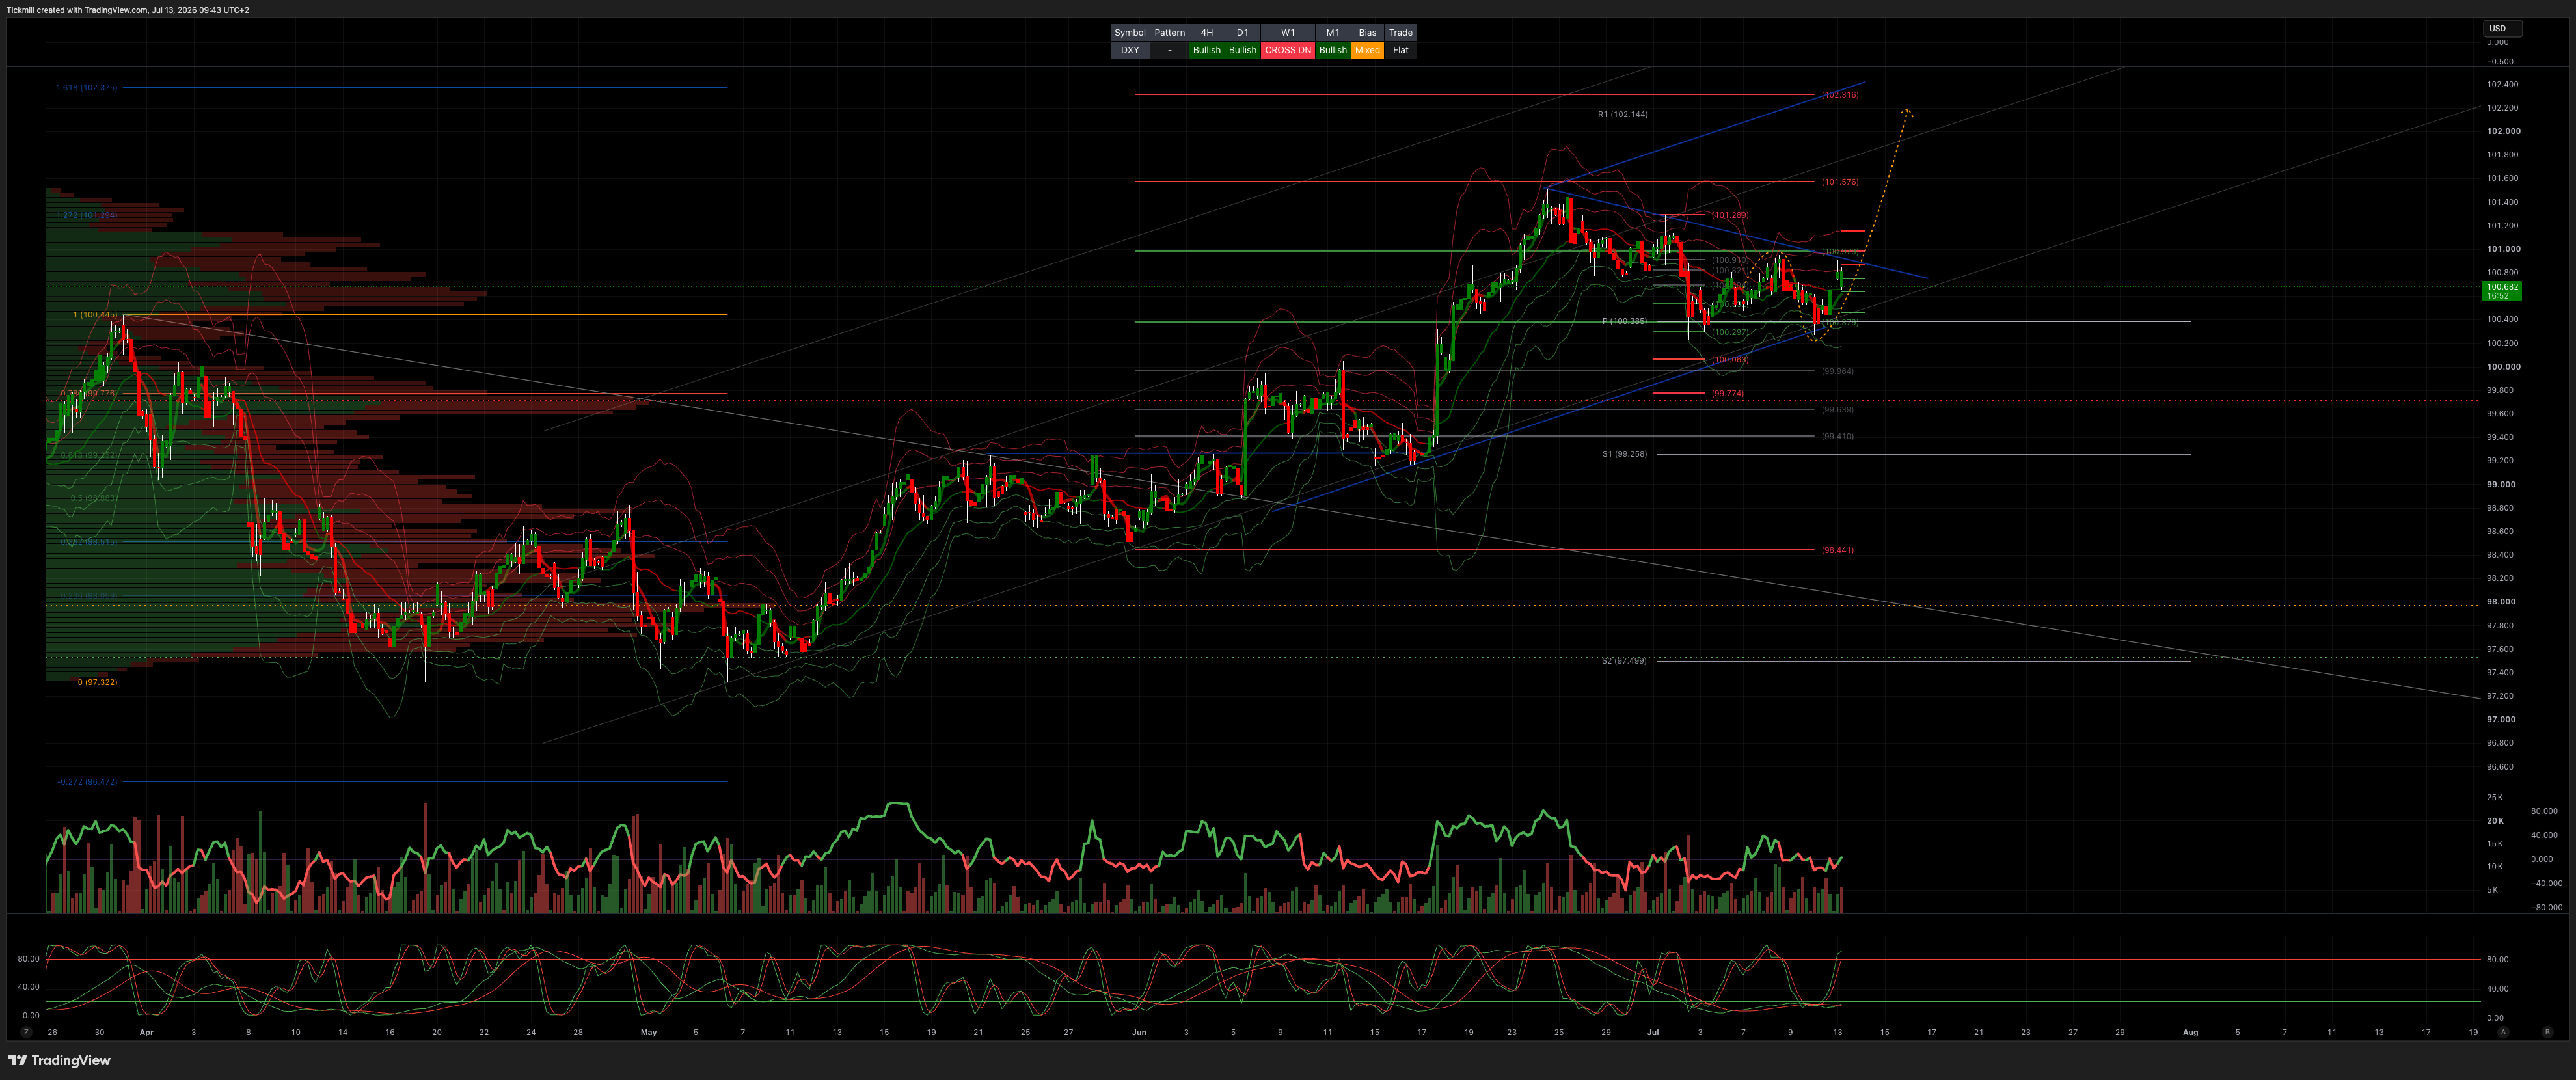Click the 20K volume scale label
Viewport: 2576px width, 1080px height.
pyautogui.click(x=2495, y=821)
